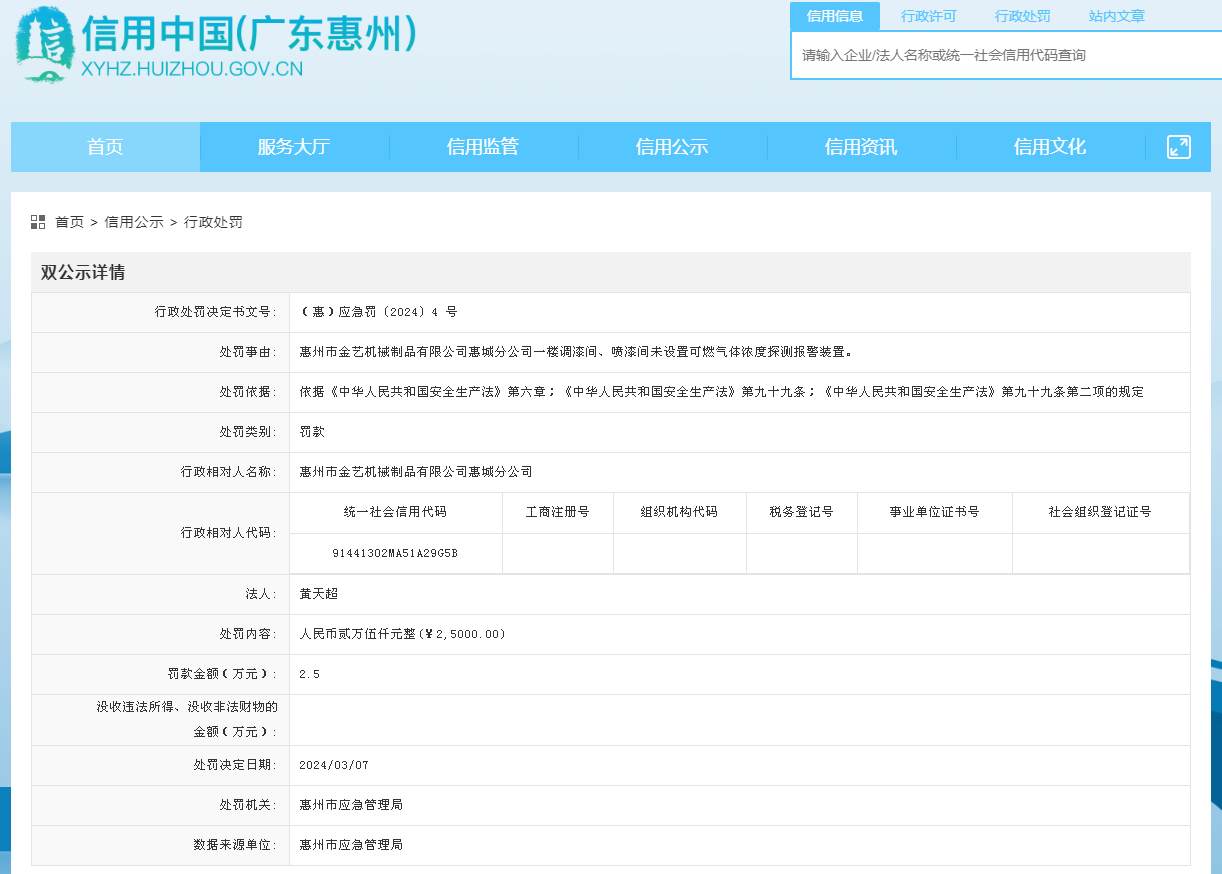
Task: Select the credit code 91441302MA51A29G5B
Action: 395,553
